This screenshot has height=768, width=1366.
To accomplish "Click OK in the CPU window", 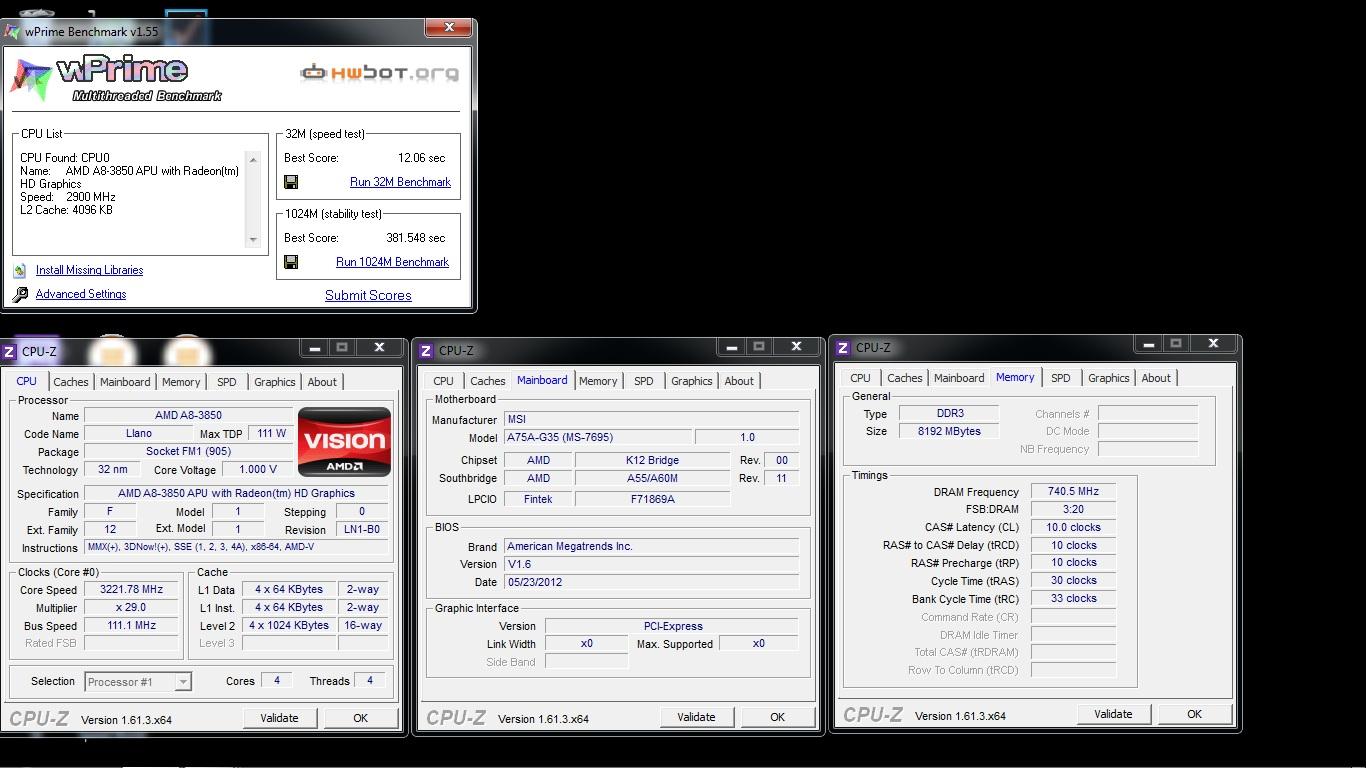I will (x=360, y=718).
